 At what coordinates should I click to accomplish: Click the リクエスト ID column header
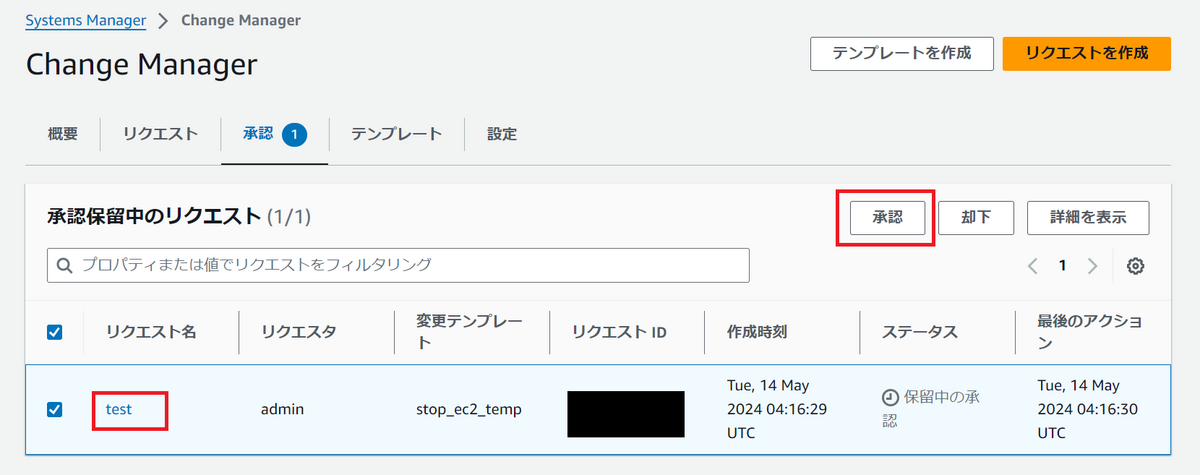(619, 332)
